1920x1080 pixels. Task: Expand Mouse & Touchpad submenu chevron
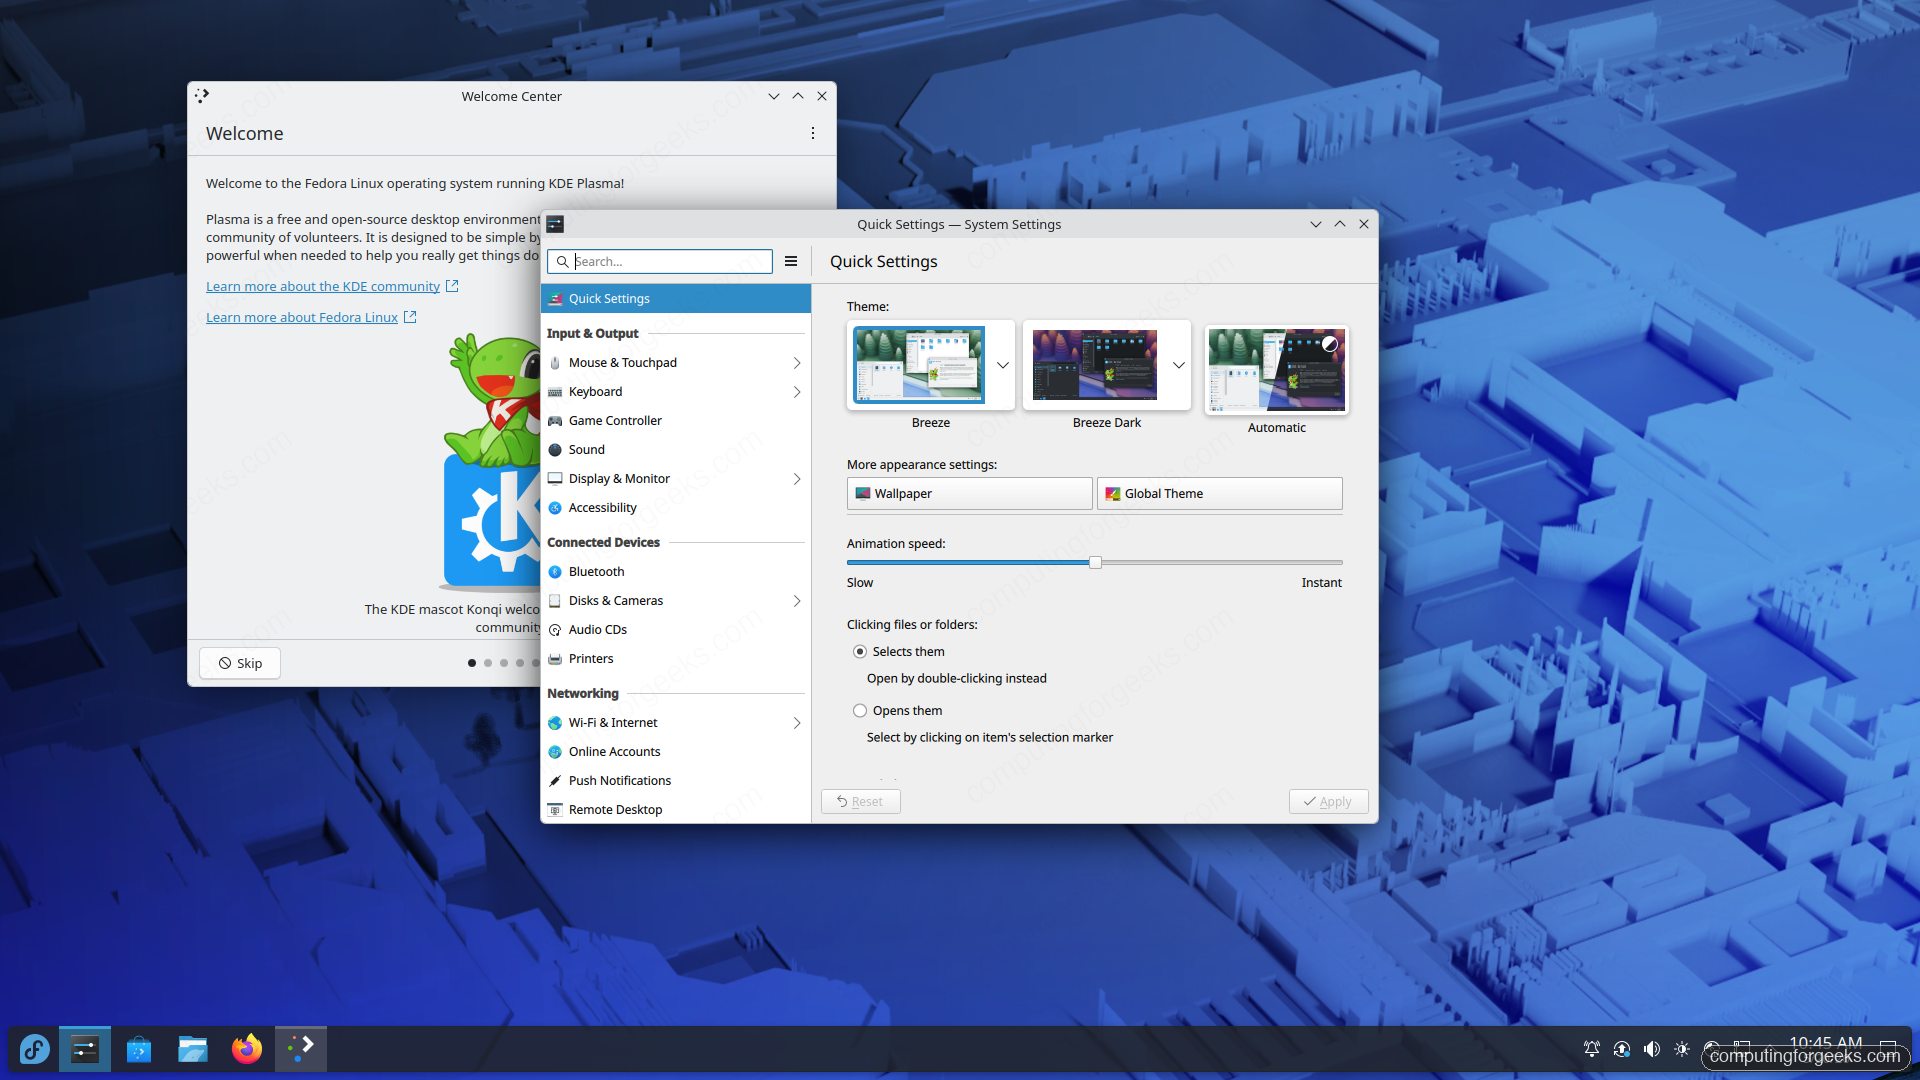pos(797,363)
